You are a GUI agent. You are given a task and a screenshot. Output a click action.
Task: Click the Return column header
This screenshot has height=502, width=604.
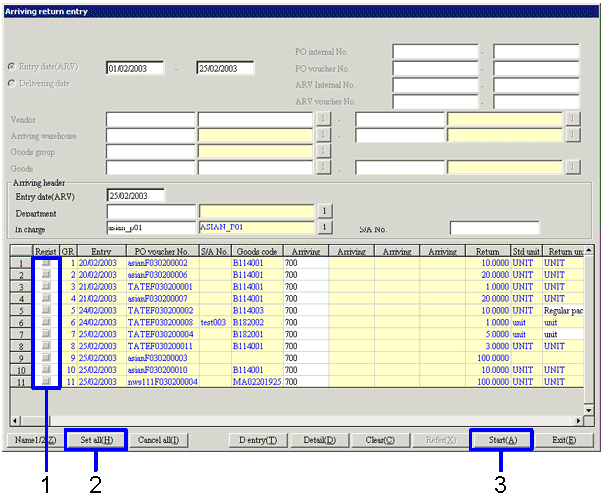(488, 251)
